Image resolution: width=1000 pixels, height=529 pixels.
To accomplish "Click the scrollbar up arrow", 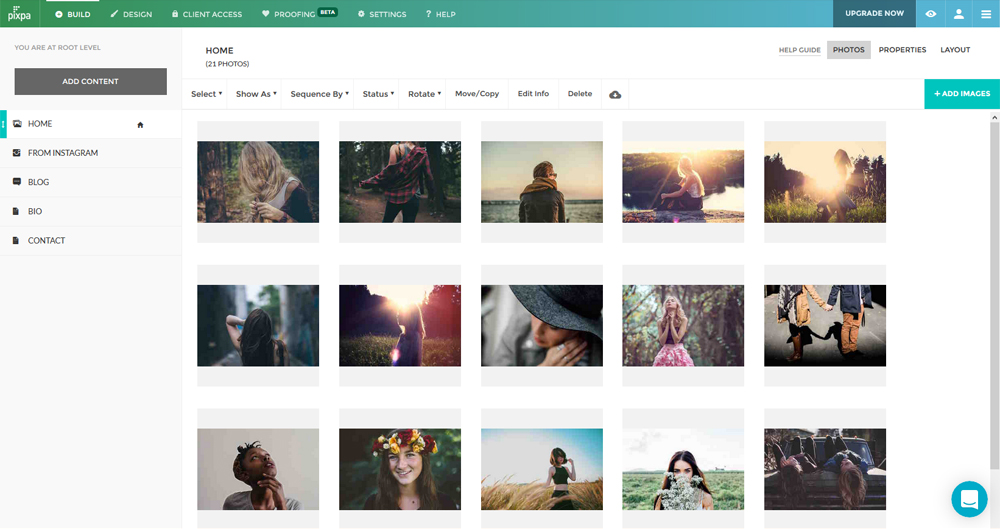I will [994, 117].
